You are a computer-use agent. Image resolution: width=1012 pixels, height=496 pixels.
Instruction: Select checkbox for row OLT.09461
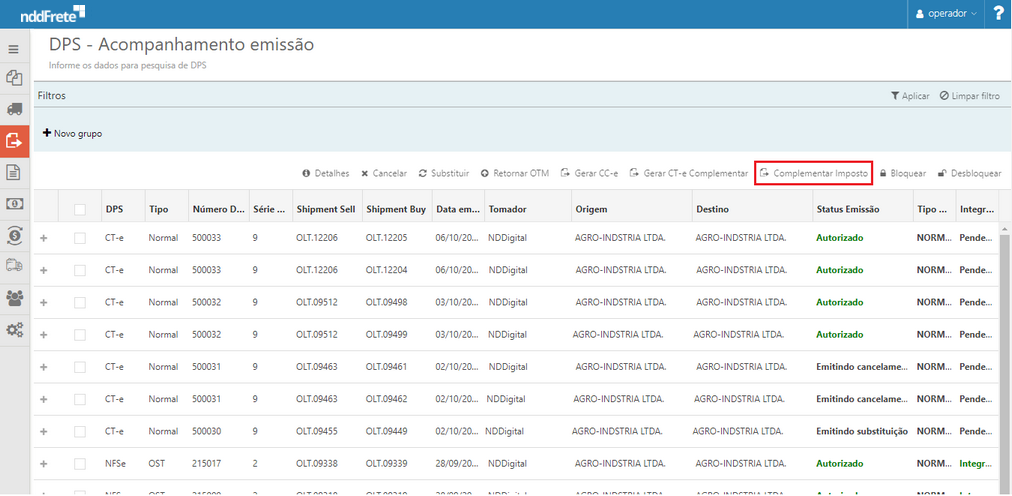pos(80,367)
